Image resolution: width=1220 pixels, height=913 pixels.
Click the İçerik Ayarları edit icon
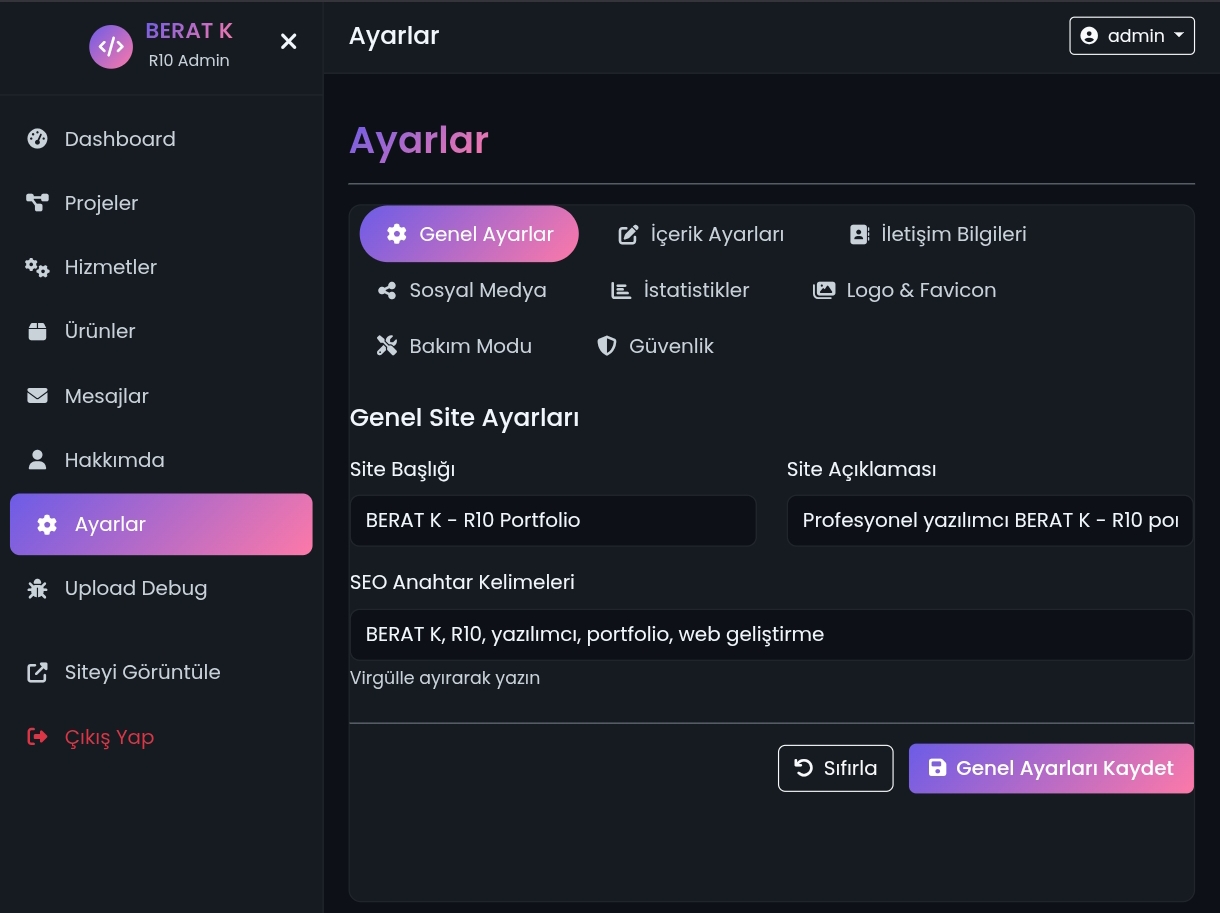pos(628,235)
